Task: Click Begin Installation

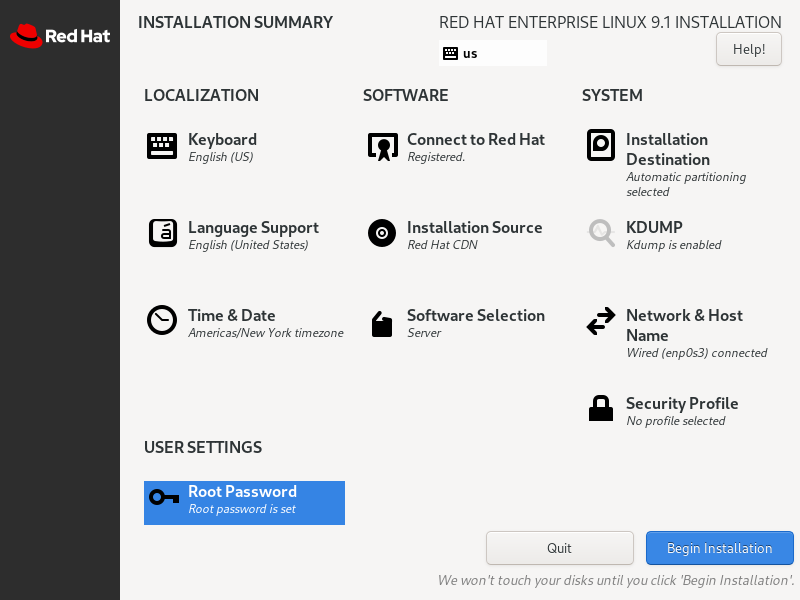Action: [x=719, y=548]
